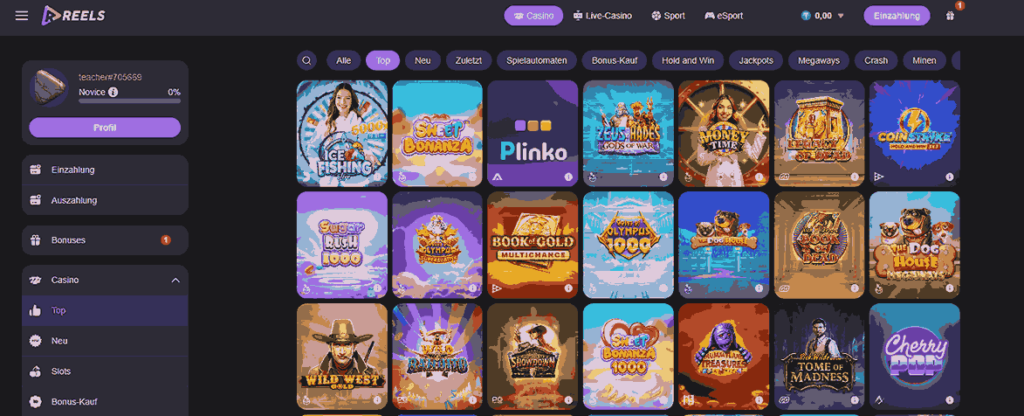This screenshot has width=1024, height=416.
Task: Click the search magnifier icon
Action: pos(307,61)
